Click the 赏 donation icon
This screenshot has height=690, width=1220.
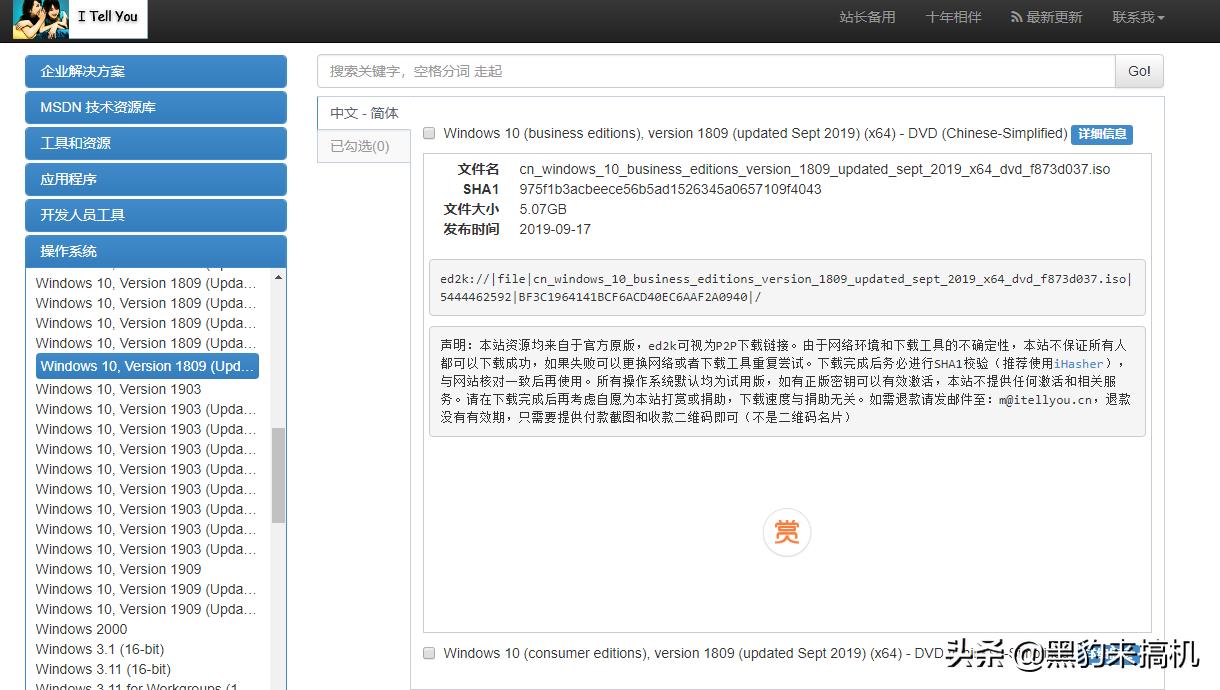pyautogui.click(x=786, y=532)
